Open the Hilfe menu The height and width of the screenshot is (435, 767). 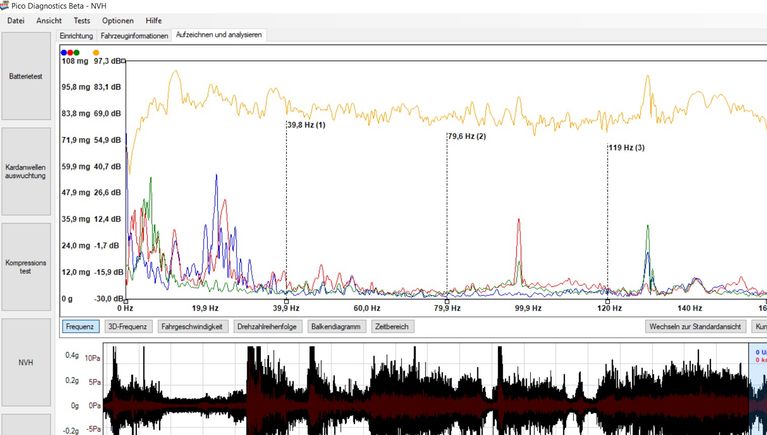point(154,21)
